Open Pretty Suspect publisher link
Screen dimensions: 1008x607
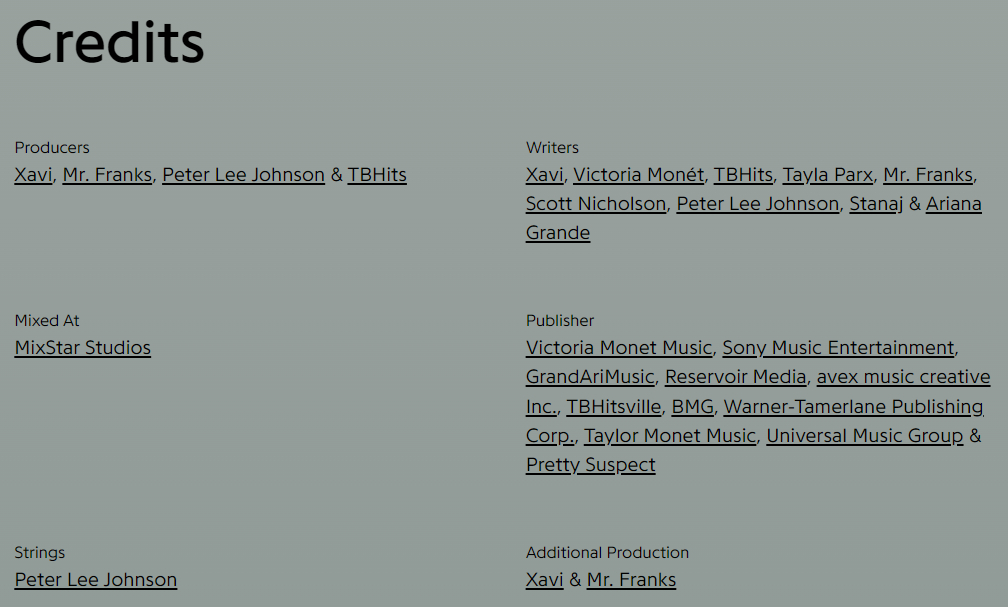coord(590,465)
